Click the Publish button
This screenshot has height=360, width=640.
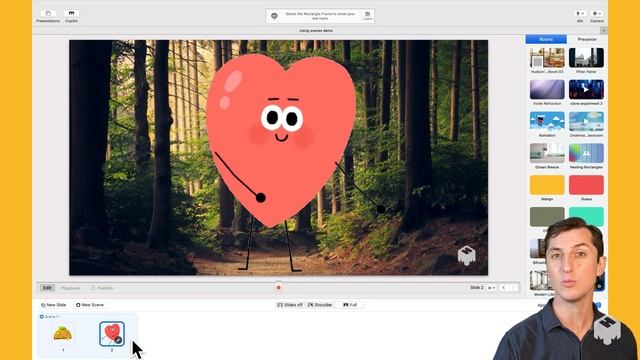pyautogui.click(x=102, y=288)
